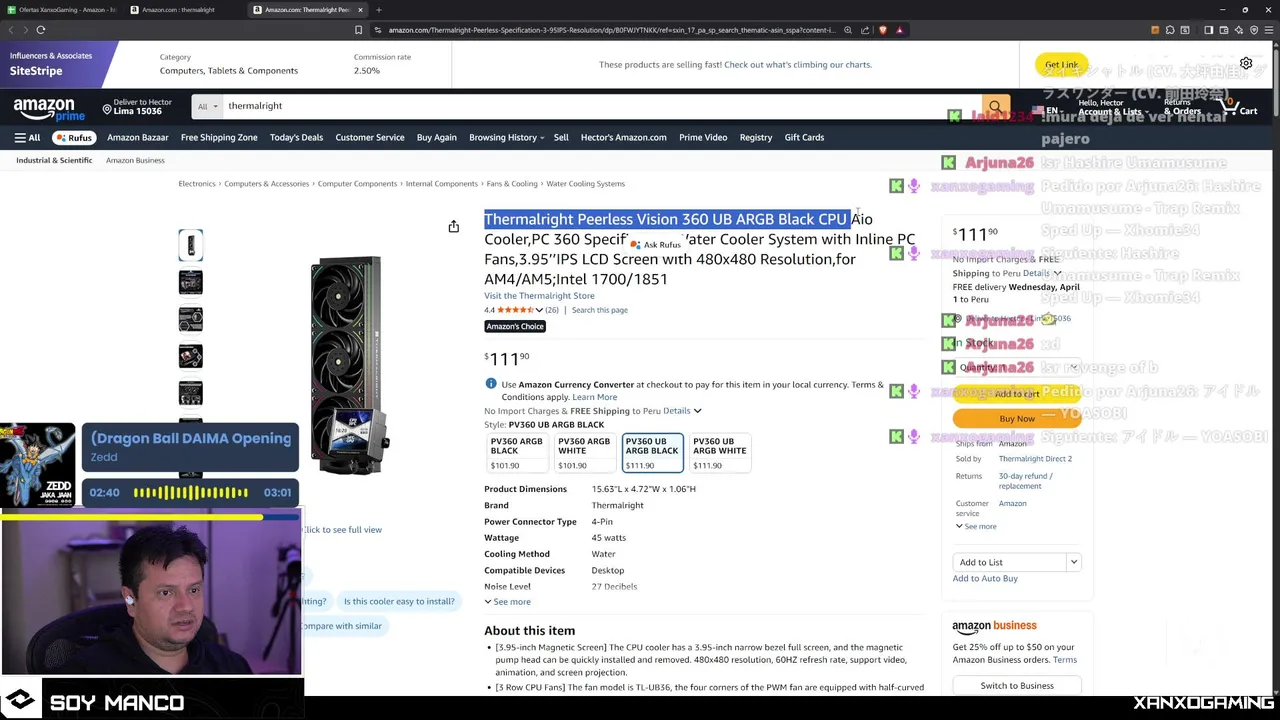
Task: Click the Water Cooling Systems breadcrumb
Action: pos(585,184)
